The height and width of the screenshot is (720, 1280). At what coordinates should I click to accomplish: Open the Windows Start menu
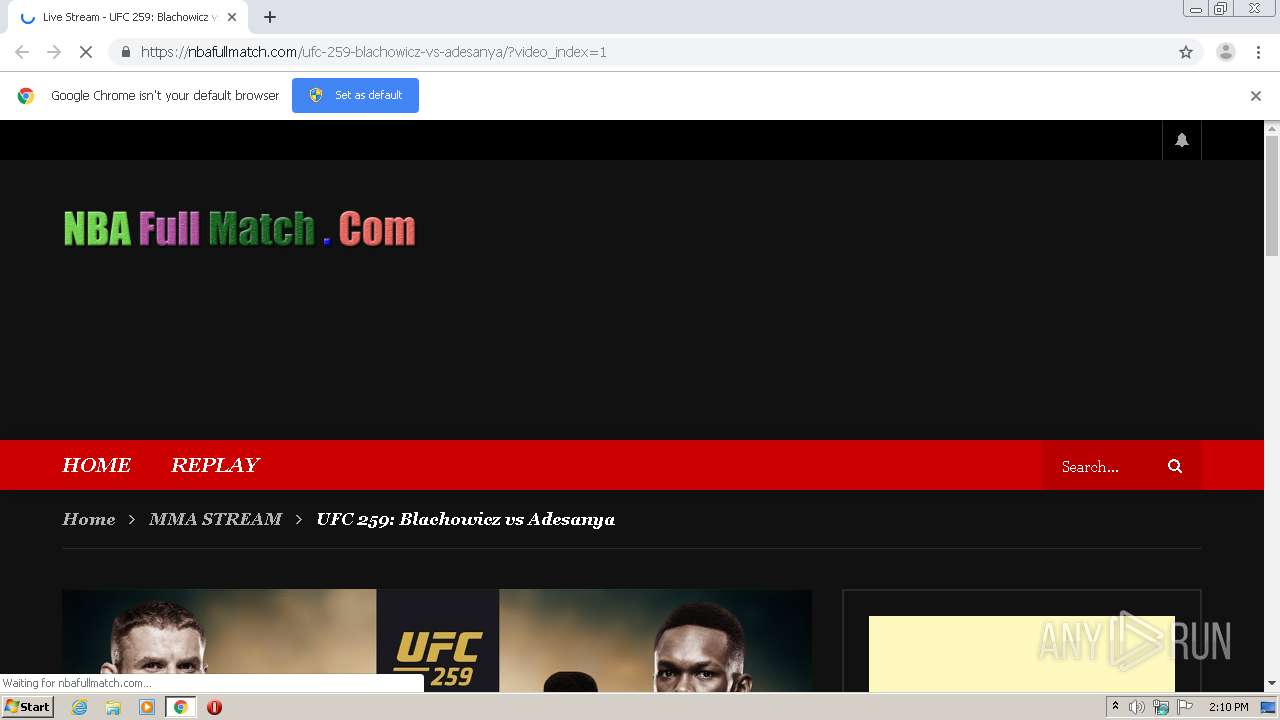[x=27, y=706]
